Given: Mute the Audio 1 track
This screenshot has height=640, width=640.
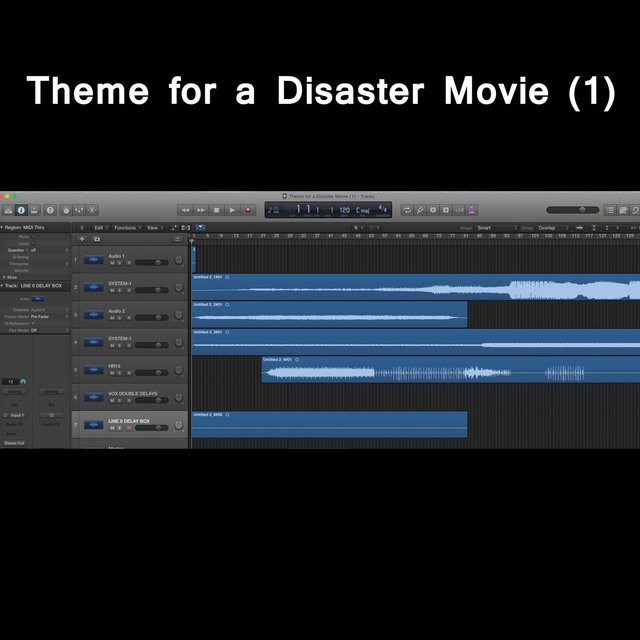Looking at the screenshot, I should pos(112,263).
